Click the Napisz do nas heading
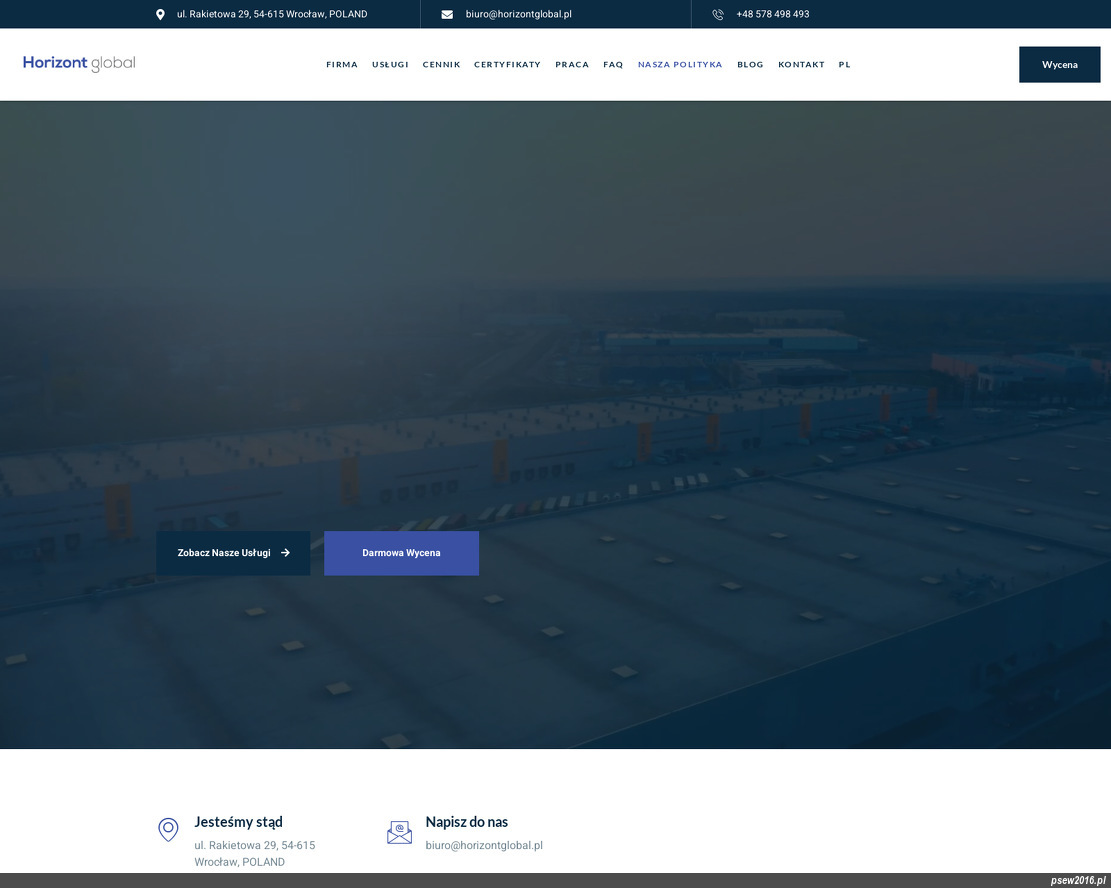This screenshot has width=1111, height=888. [x=467, y=822]
